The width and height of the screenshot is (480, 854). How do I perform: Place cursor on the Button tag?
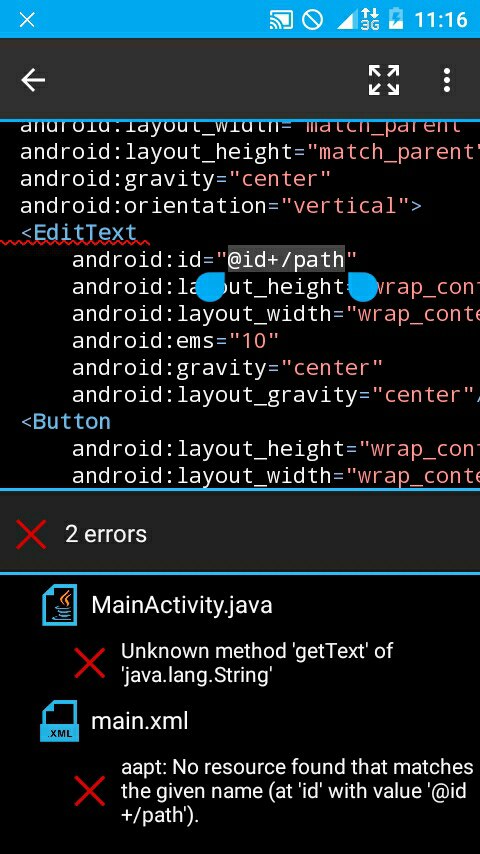point(71,422)
